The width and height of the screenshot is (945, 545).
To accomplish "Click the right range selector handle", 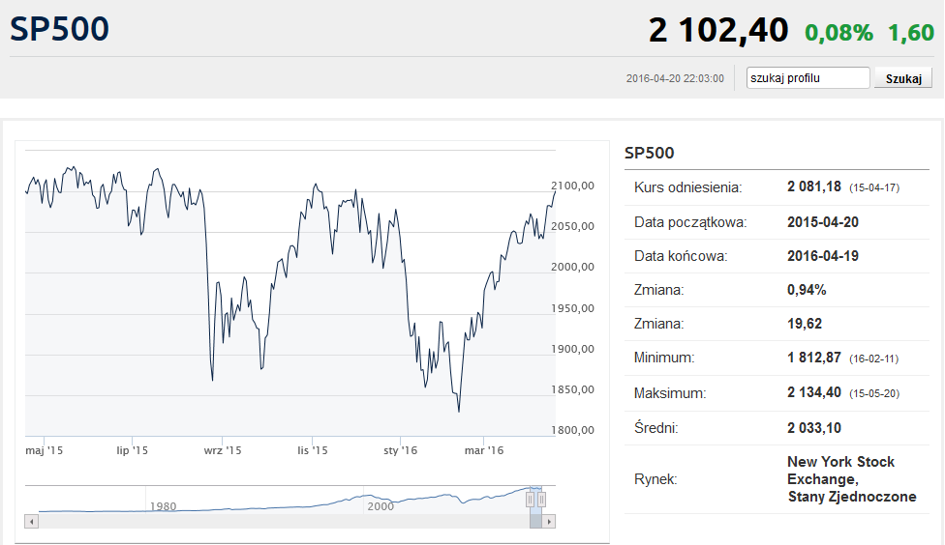I will click(541, 500).
